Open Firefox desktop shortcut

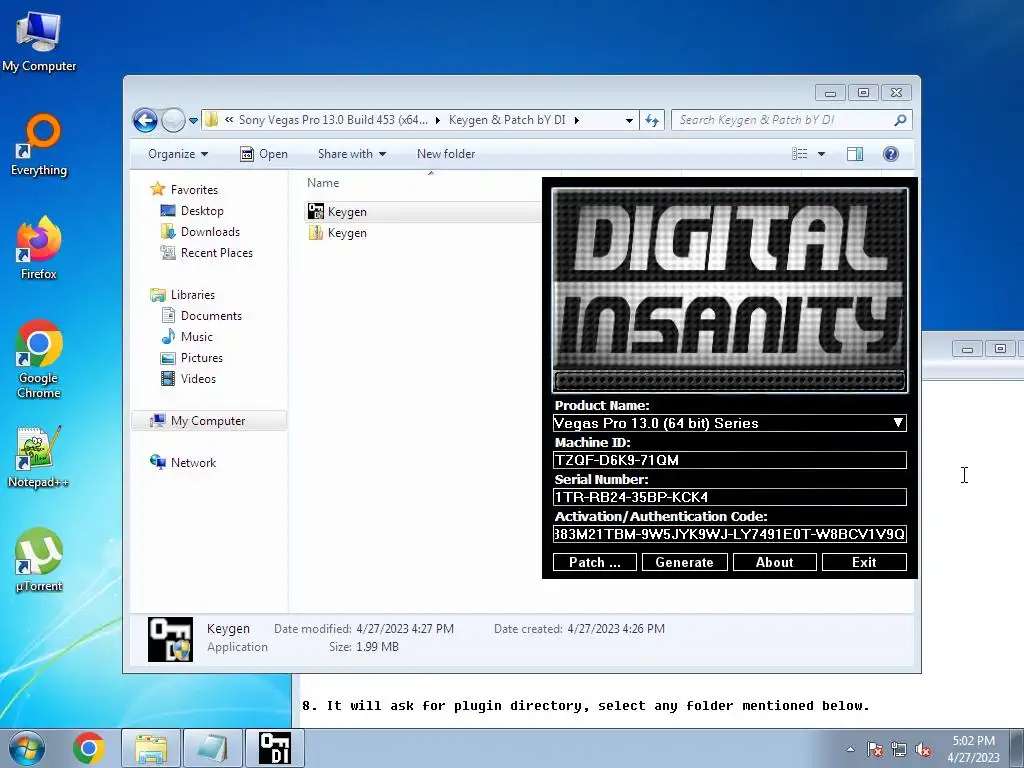pos(39,248)
